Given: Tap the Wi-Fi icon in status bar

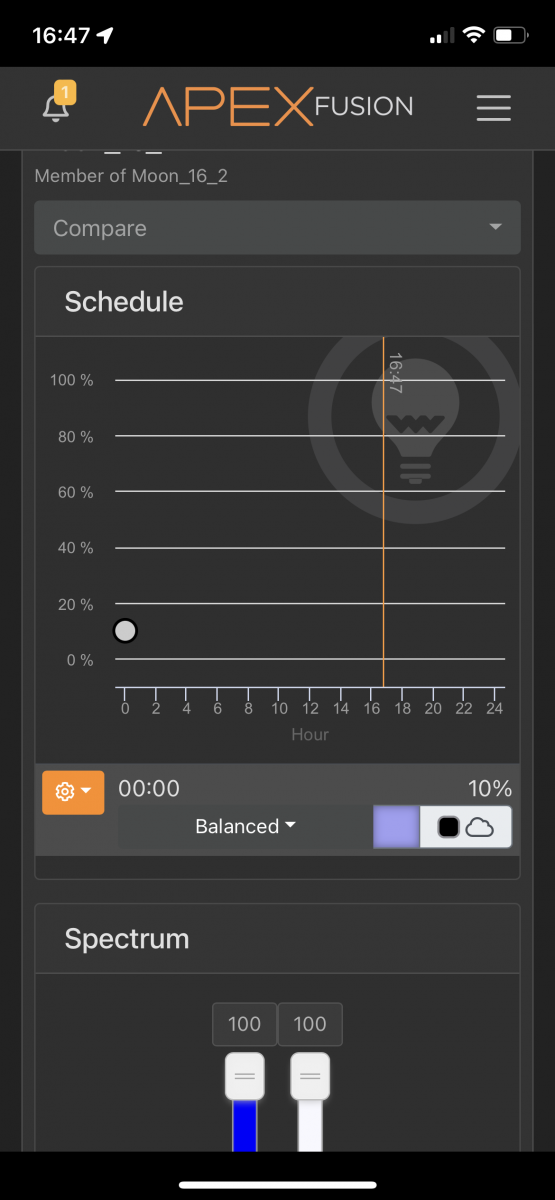Looking at the screenshot, I should pyautogui.click(x=471, y=36).
